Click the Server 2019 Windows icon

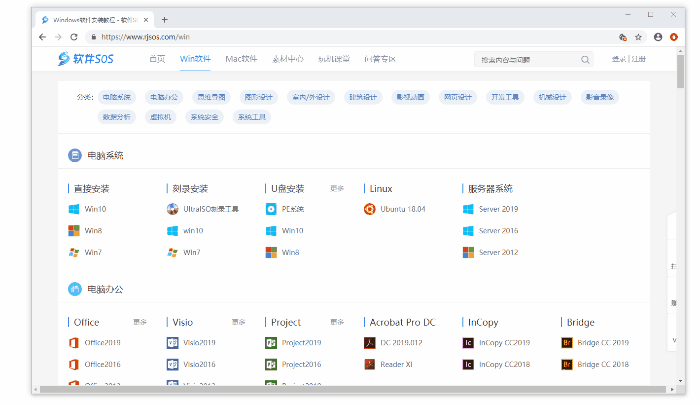(x=468, y=209)
